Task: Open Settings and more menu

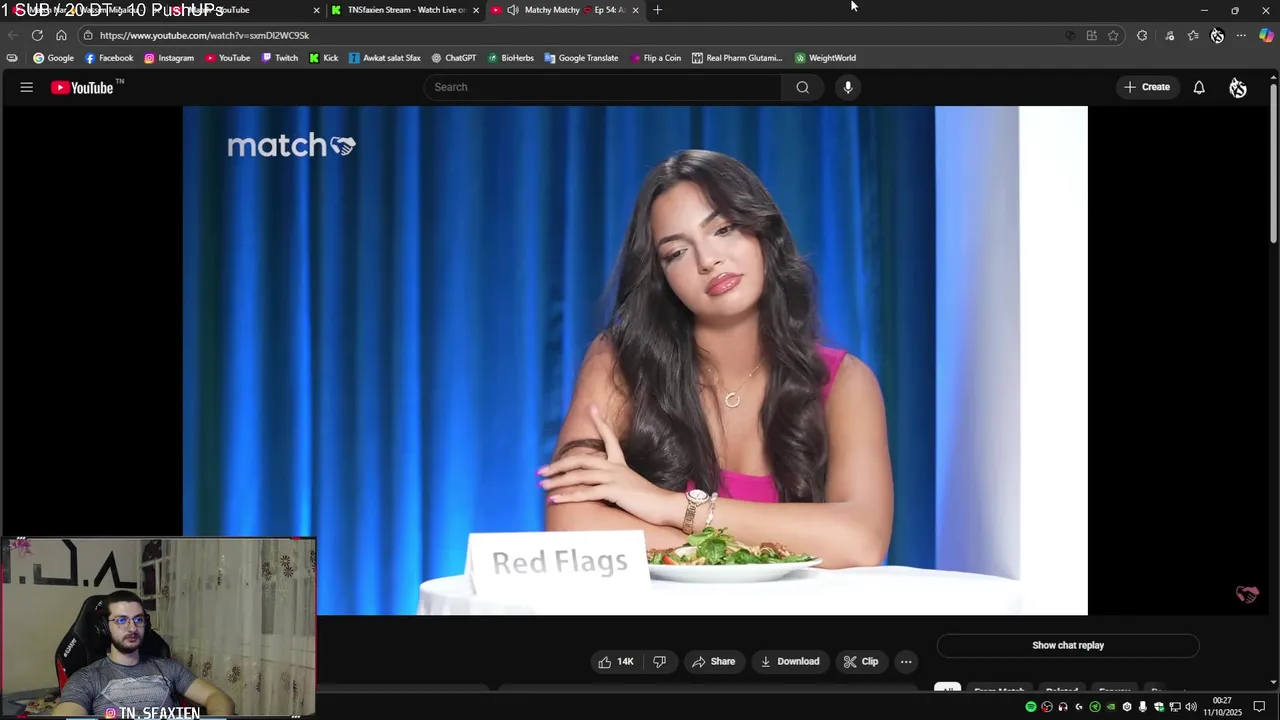Action: (1241, 35)
